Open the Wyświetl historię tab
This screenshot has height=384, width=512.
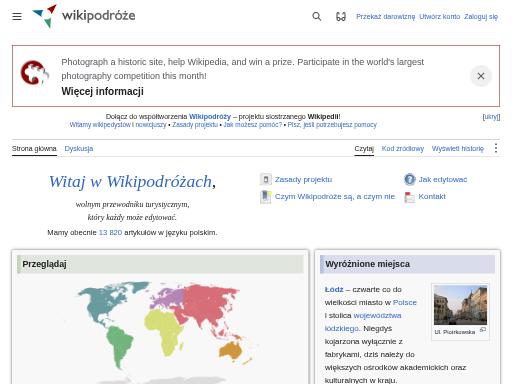(458, 149)
